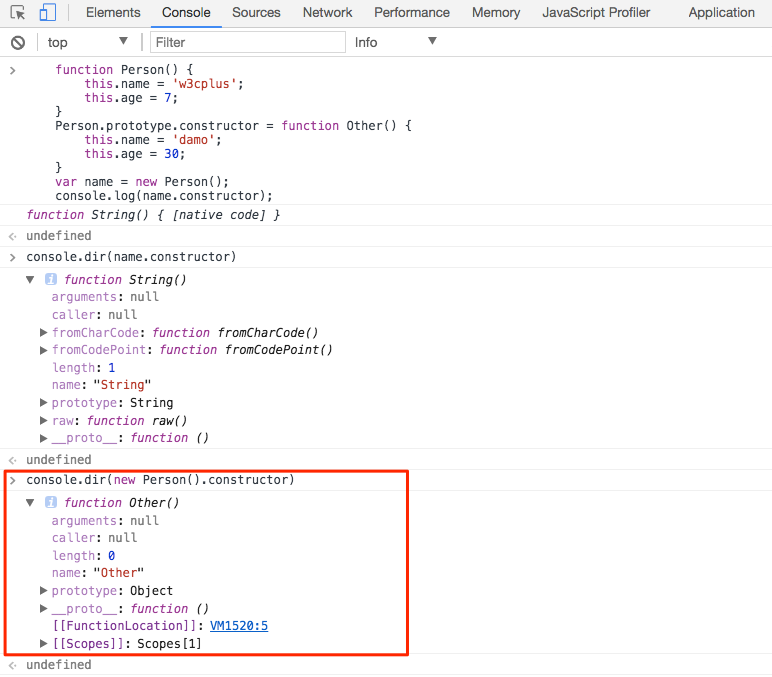Image resolution: width=772 pixels, height=677 pixels.
Task: Expand __proto__ under function Other()
Action: point(43,609)
